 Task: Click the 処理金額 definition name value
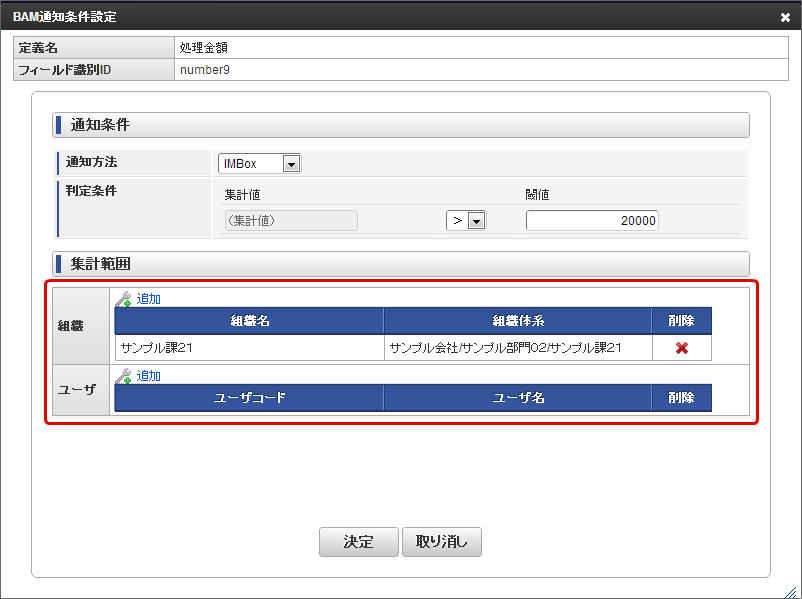coord(204,48)
